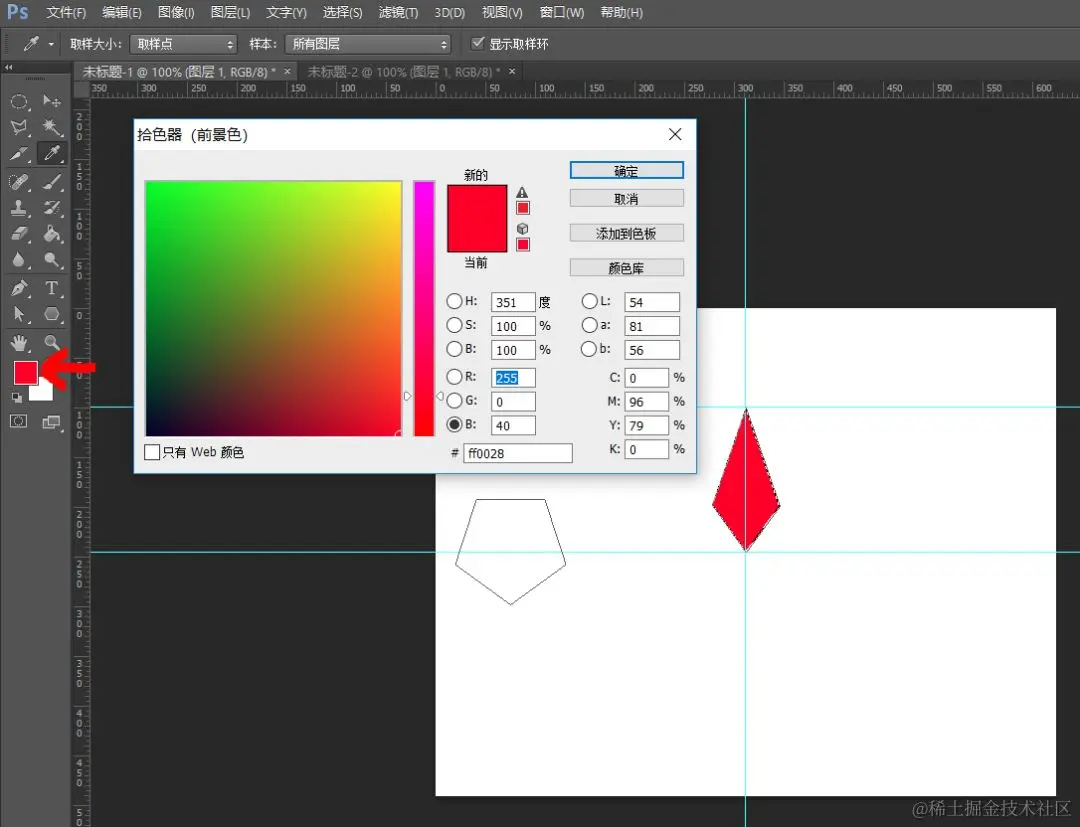Select the Clone Stamp tool

[x=19, y=207]
